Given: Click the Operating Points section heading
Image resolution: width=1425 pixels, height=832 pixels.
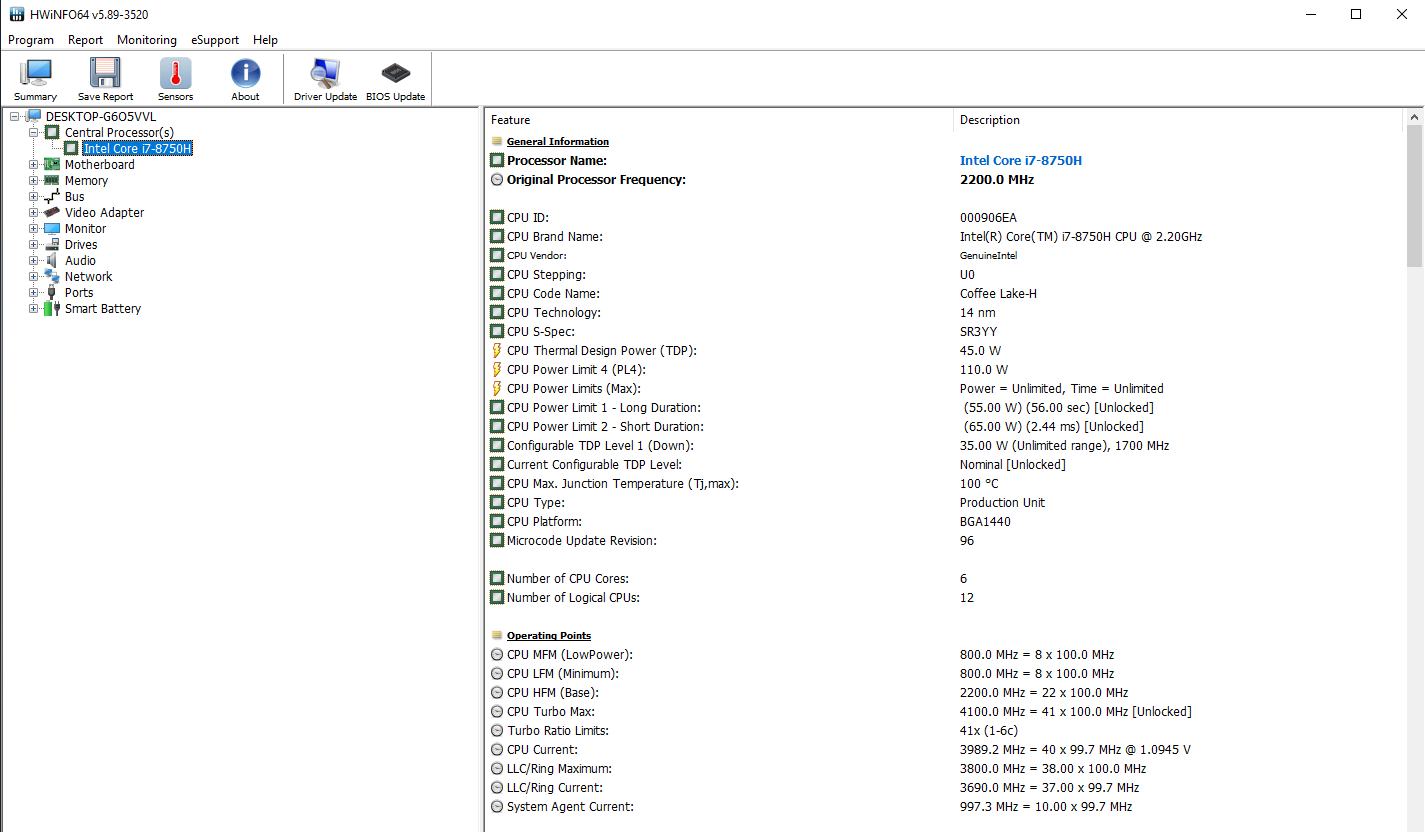Looking at the screenshot, I should pyautogui.click(x=549, y=636).
